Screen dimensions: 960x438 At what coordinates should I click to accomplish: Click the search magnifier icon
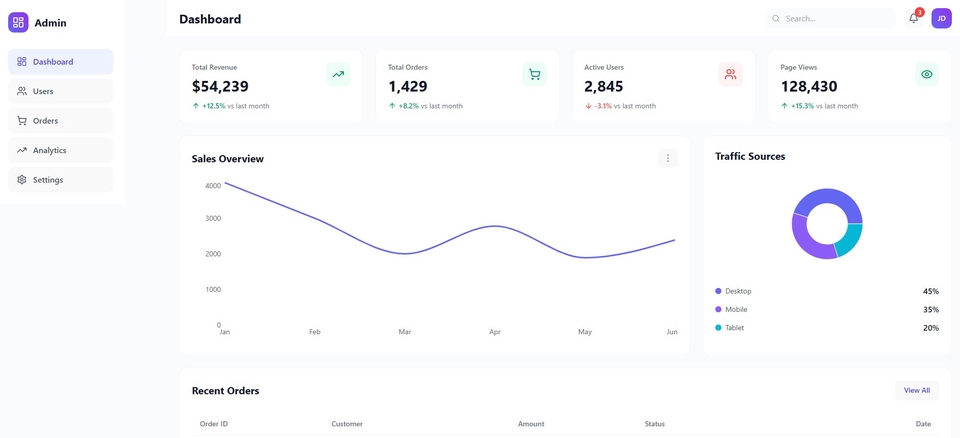click(x=776, y=18)
